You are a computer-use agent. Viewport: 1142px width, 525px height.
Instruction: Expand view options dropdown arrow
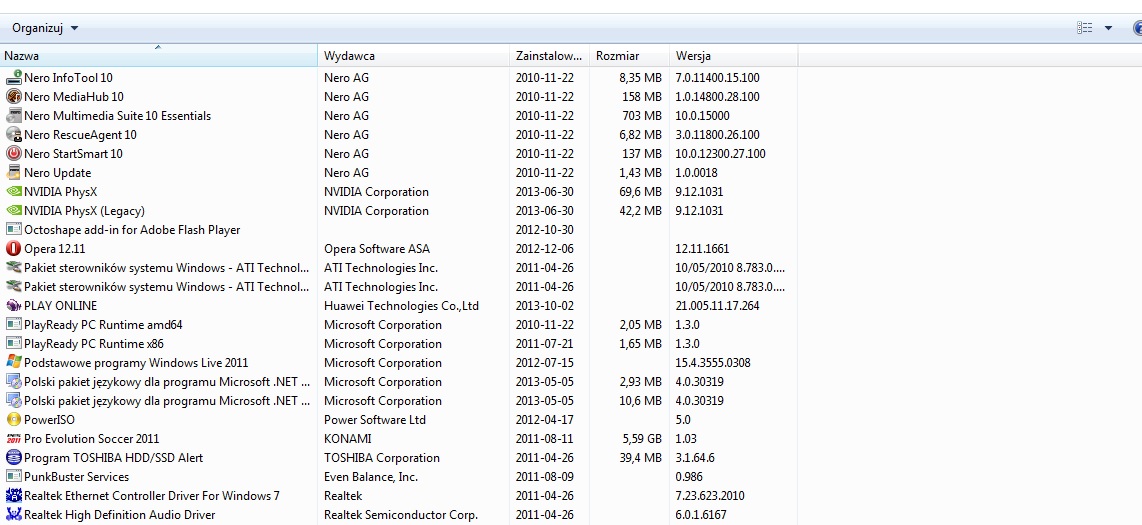tap(1108, 28)
